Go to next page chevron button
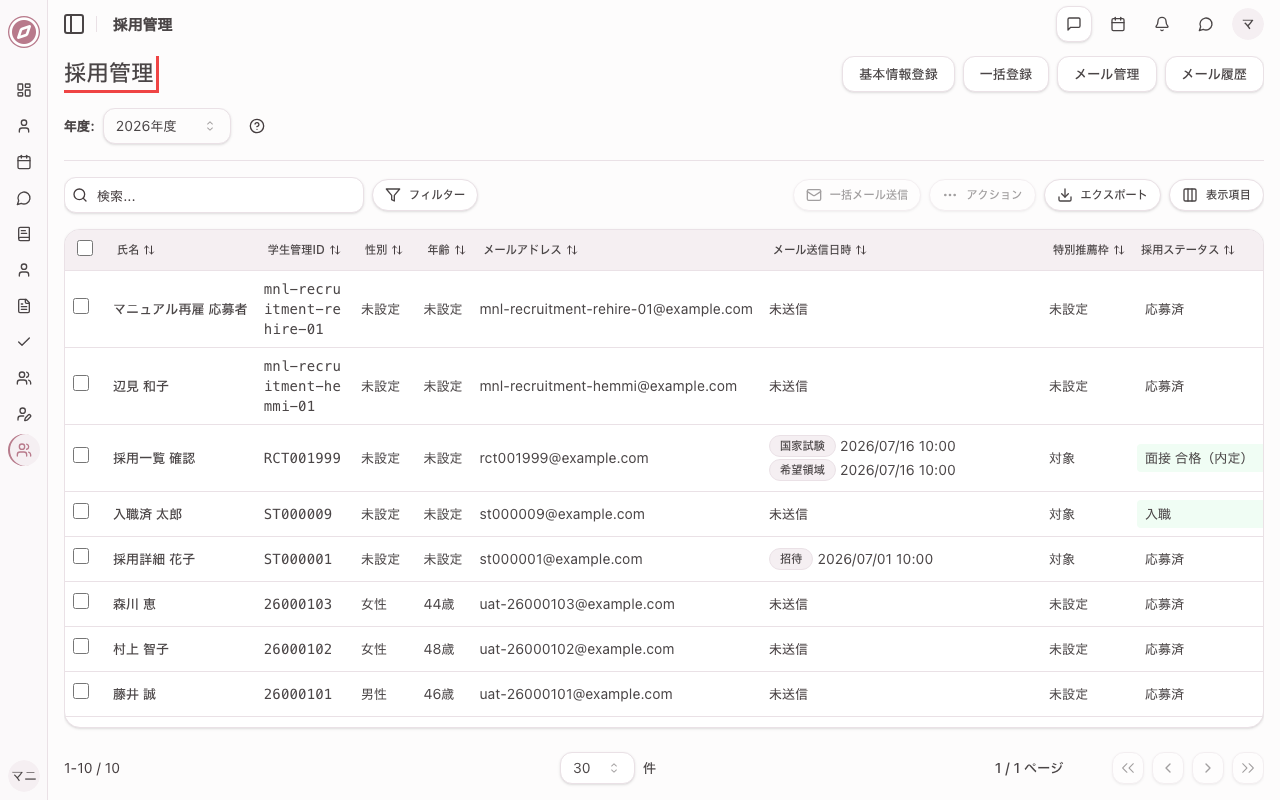 pyautogui.click(x=1208, y=768)
